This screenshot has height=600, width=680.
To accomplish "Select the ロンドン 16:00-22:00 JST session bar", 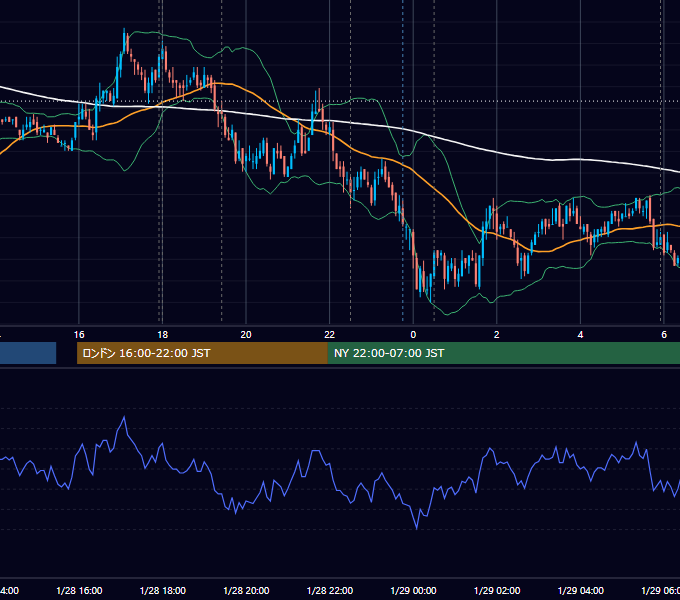I will coord(202,353).
